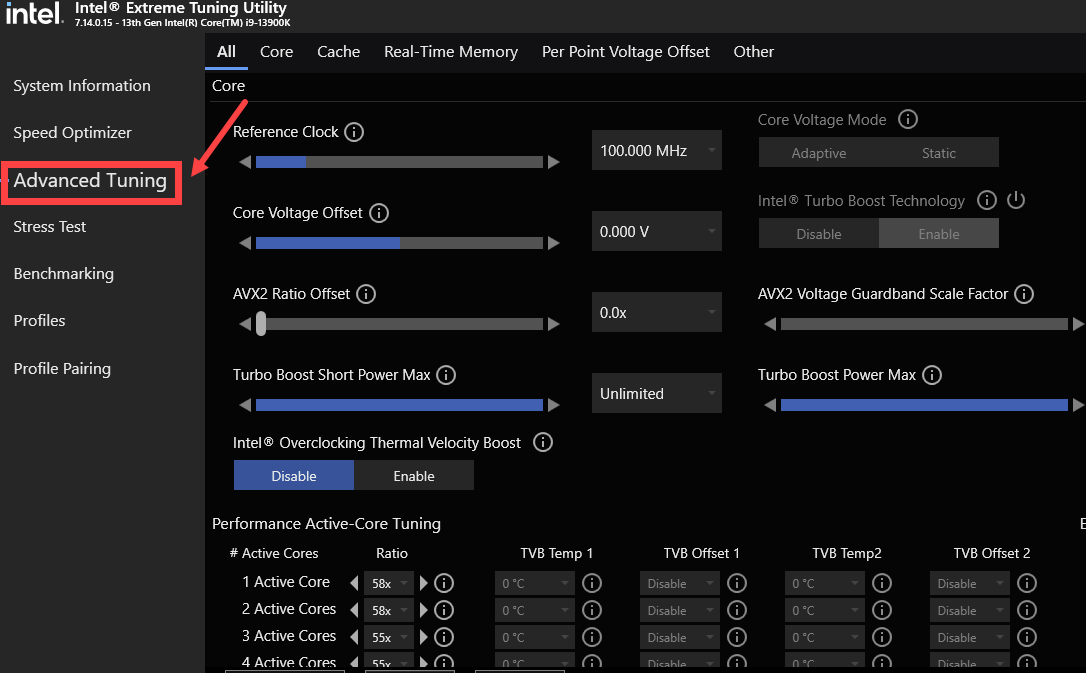Expand the 0.000 V Core Voltage Offset dropdown
The width and height of the screenshot is (1086, 673).
pos(656,232)
